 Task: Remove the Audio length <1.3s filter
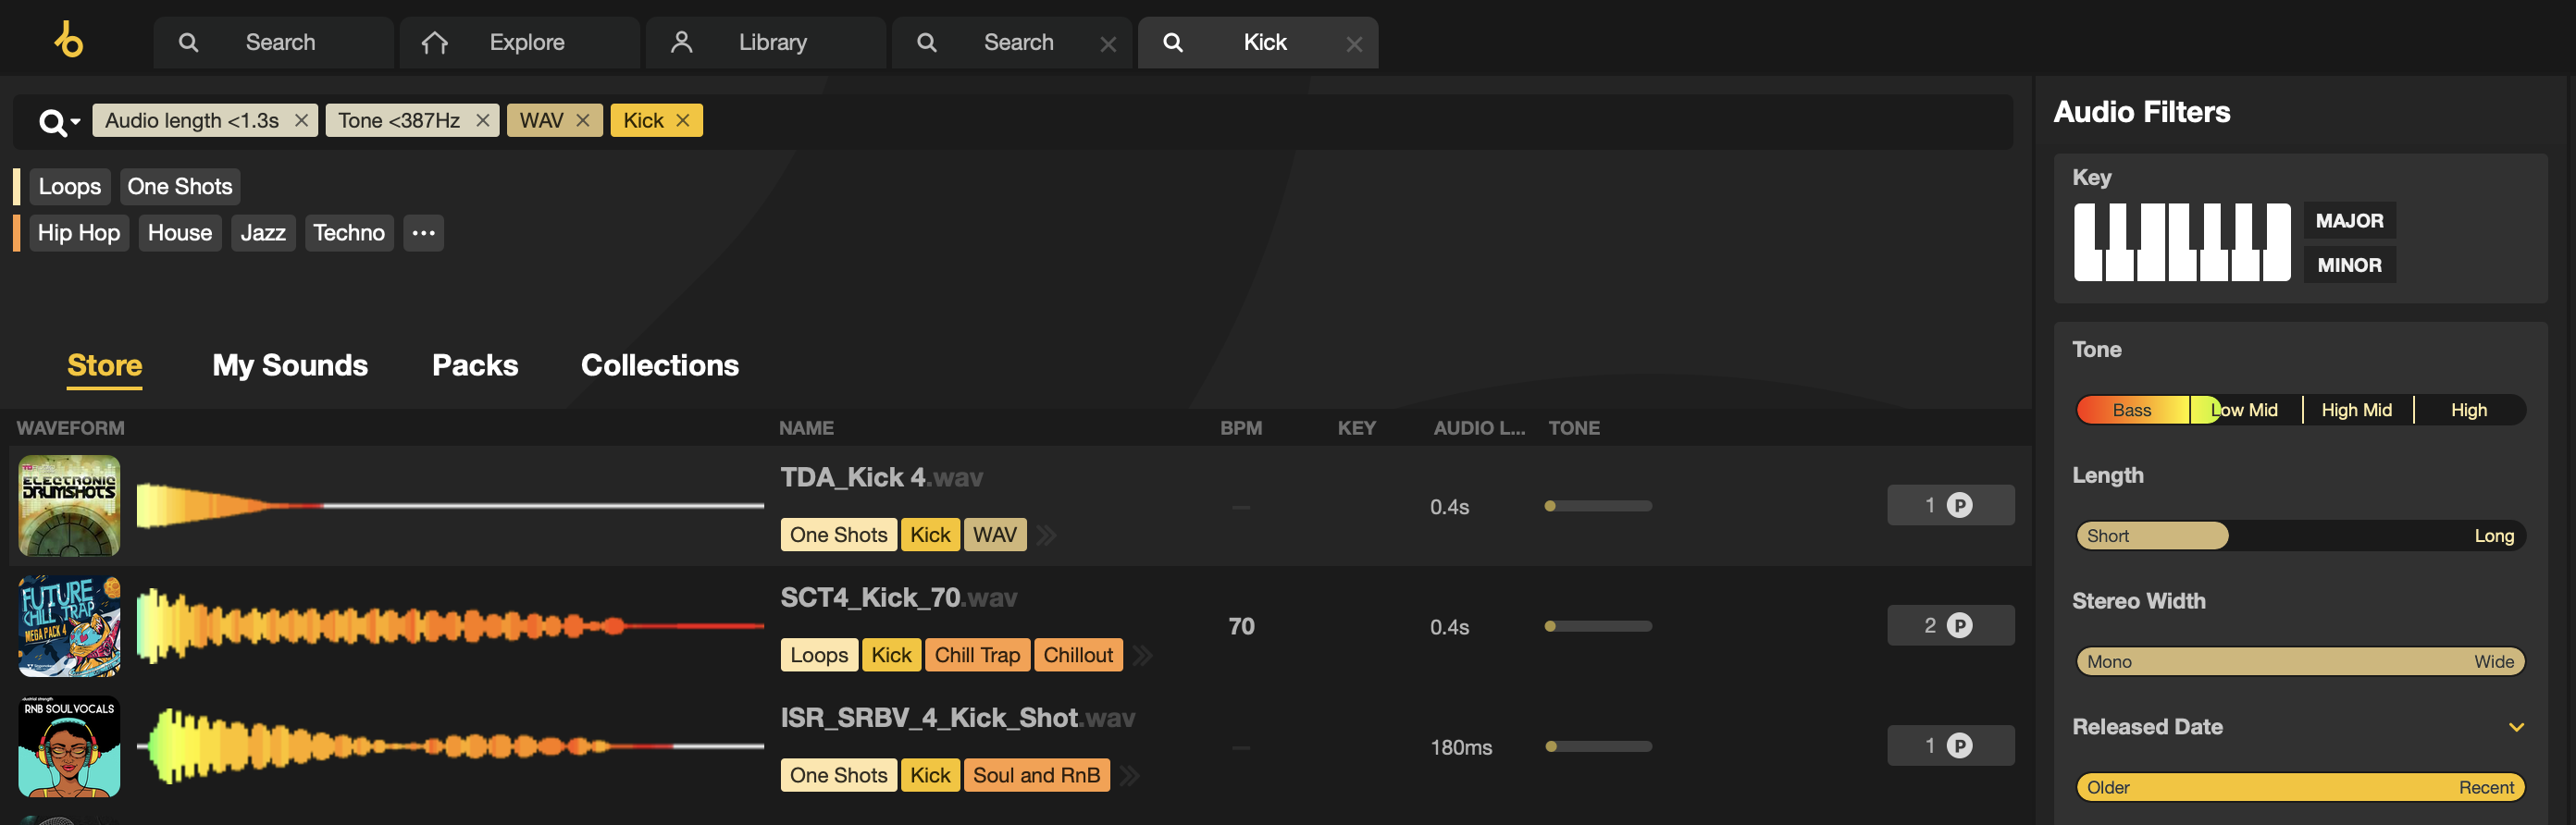[x=301, y=120]
